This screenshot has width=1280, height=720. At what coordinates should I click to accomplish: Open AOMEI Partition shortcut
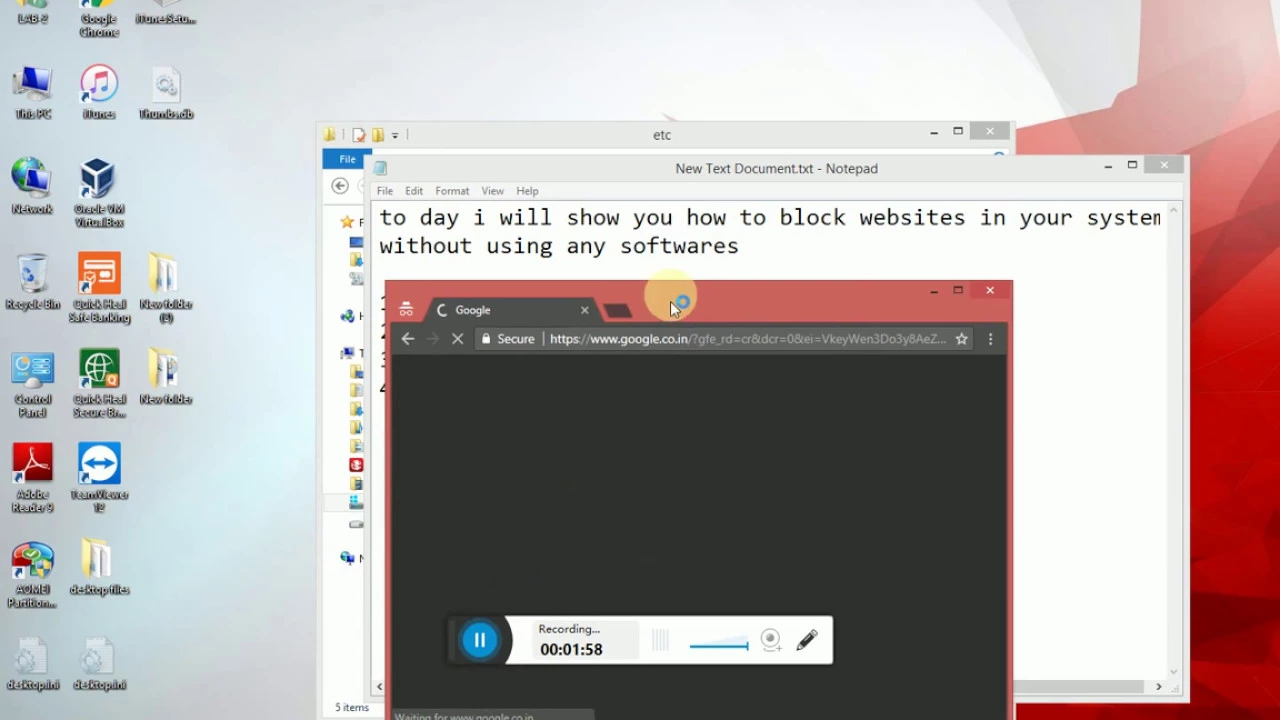[x=32, y=575]
